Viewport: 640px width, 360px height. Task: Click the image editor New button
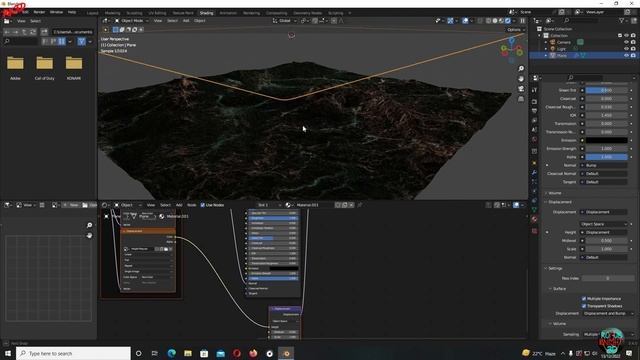[x=71, y=205]
